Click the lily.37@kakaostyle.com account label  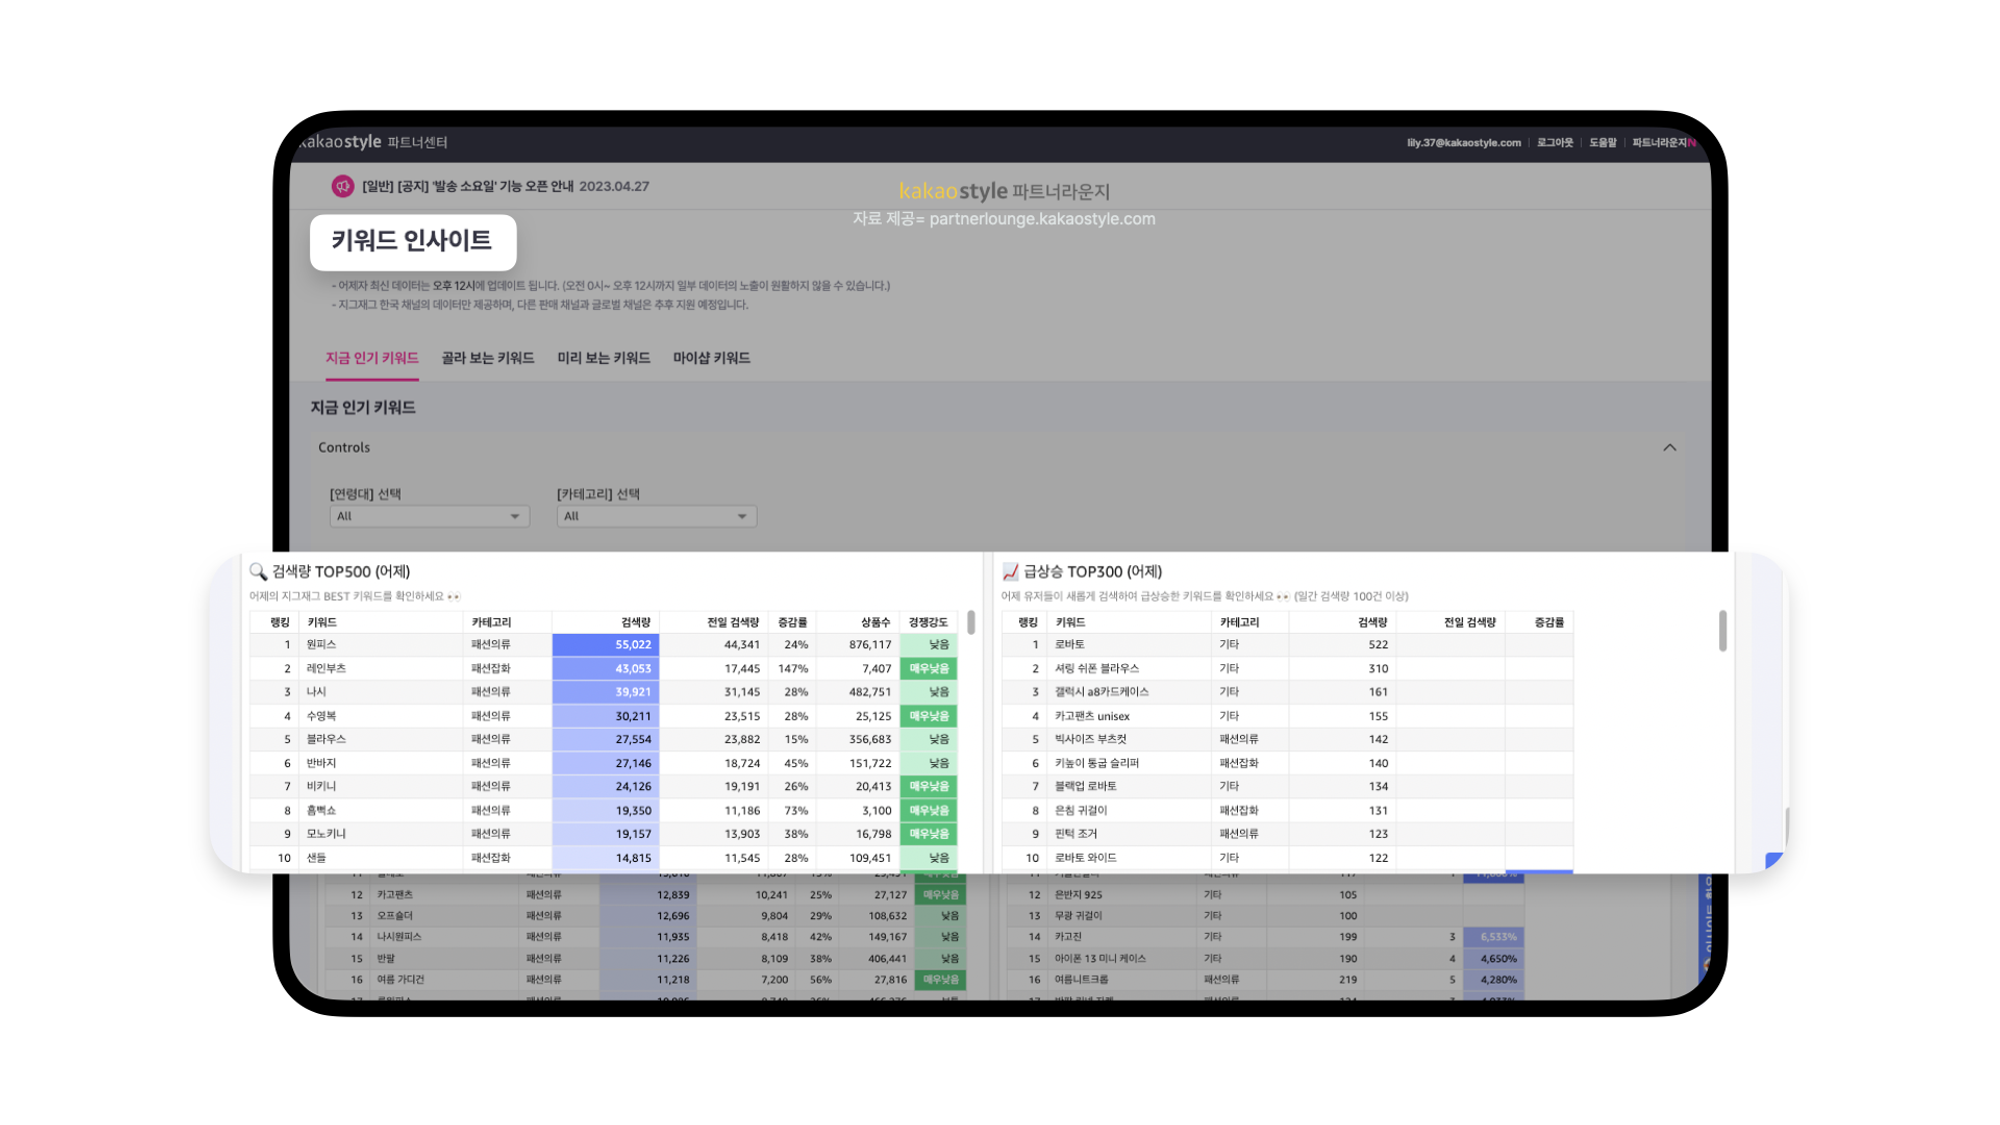[1464, 143]
